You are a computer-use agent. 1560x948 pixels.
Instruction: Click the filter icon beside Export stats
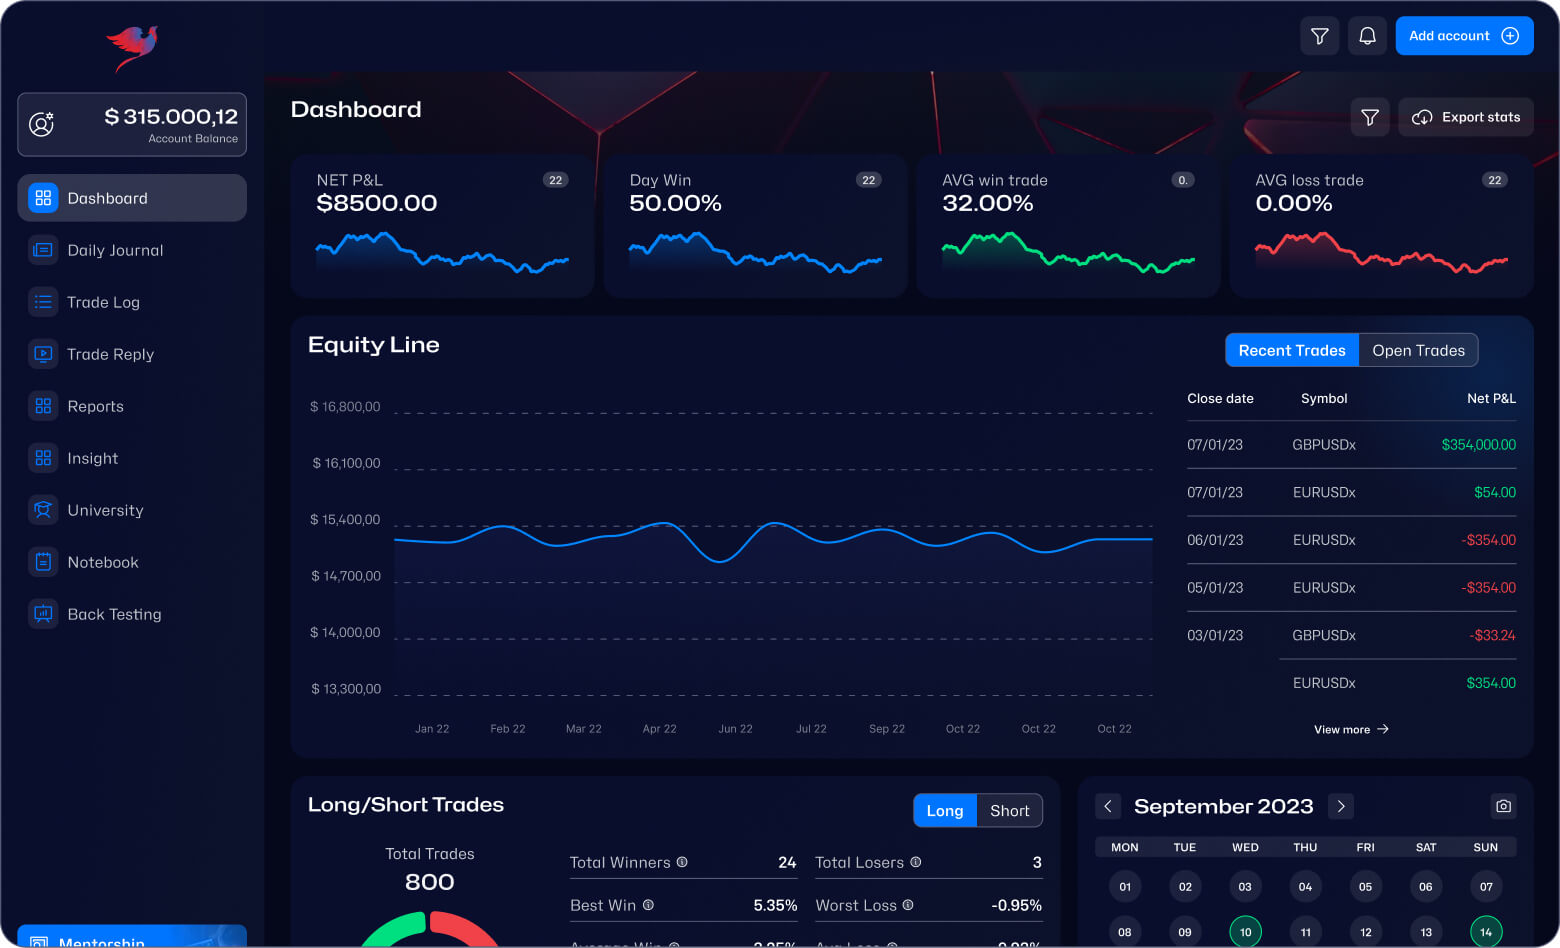click(x=1370, y=117)
